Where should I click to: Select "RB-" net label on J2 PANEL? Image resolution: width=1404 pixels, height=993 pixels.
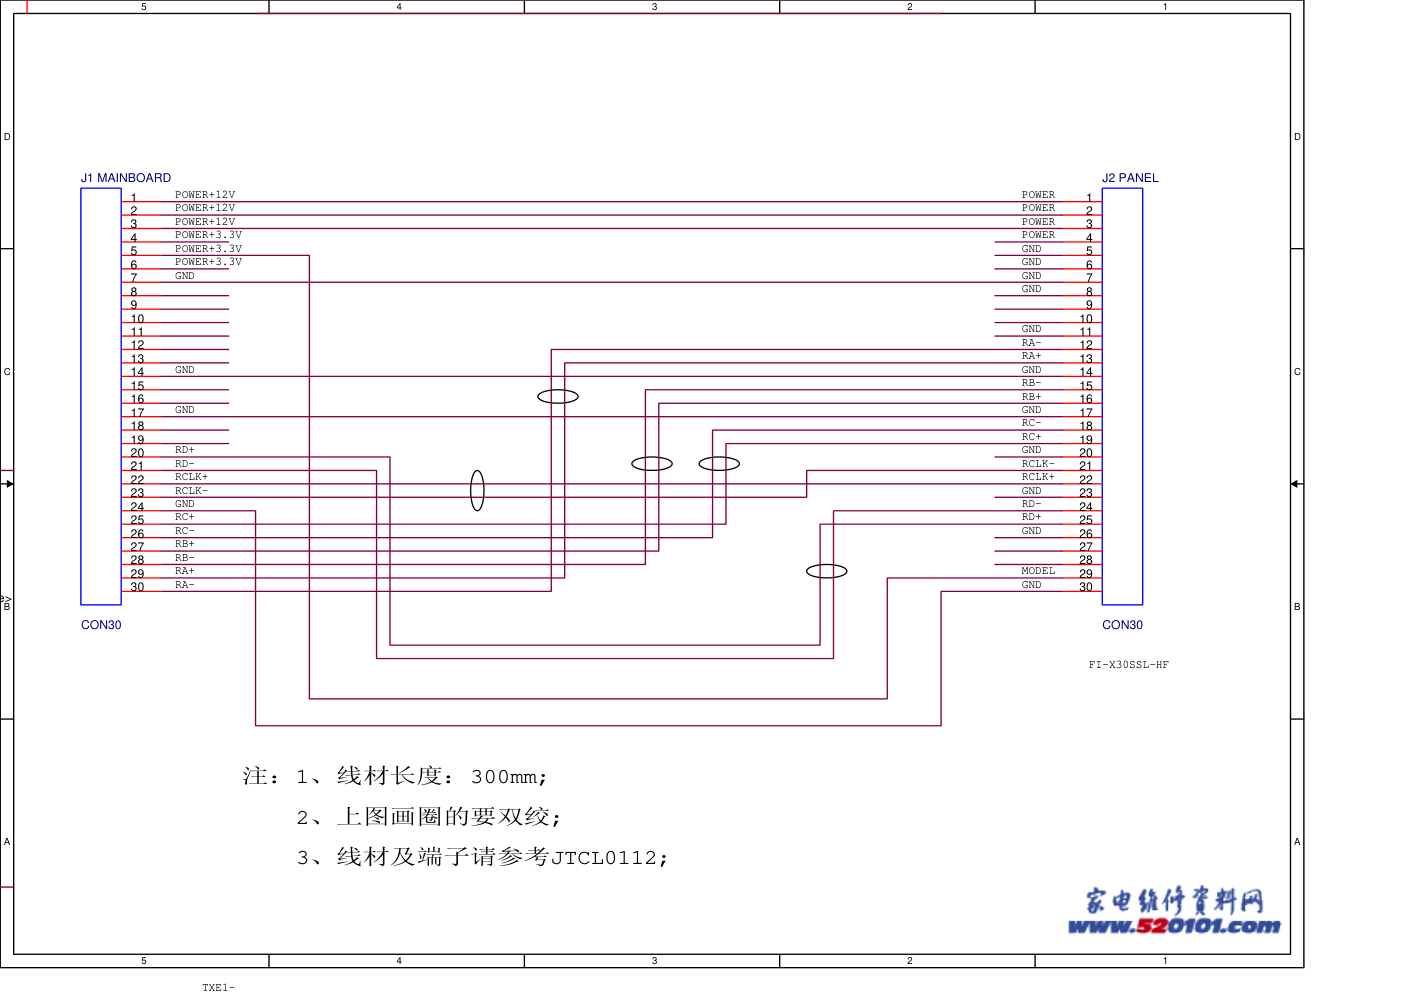point(1031,383)
